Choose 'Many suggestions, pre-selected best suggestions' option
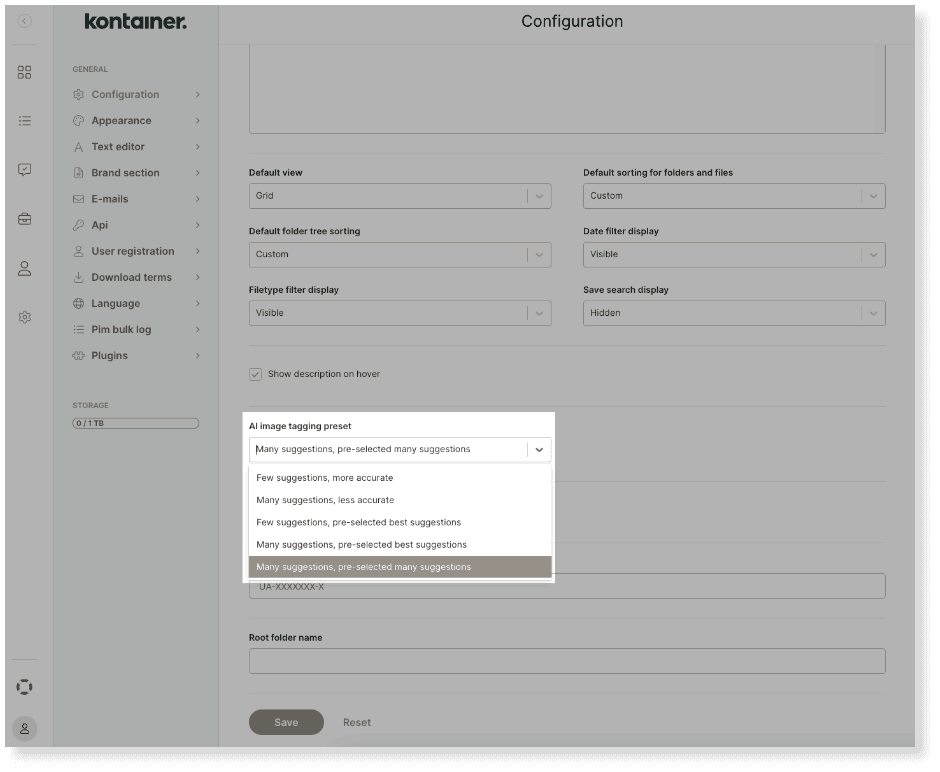This screenshot has width=940, height=772. coord(361,545)
